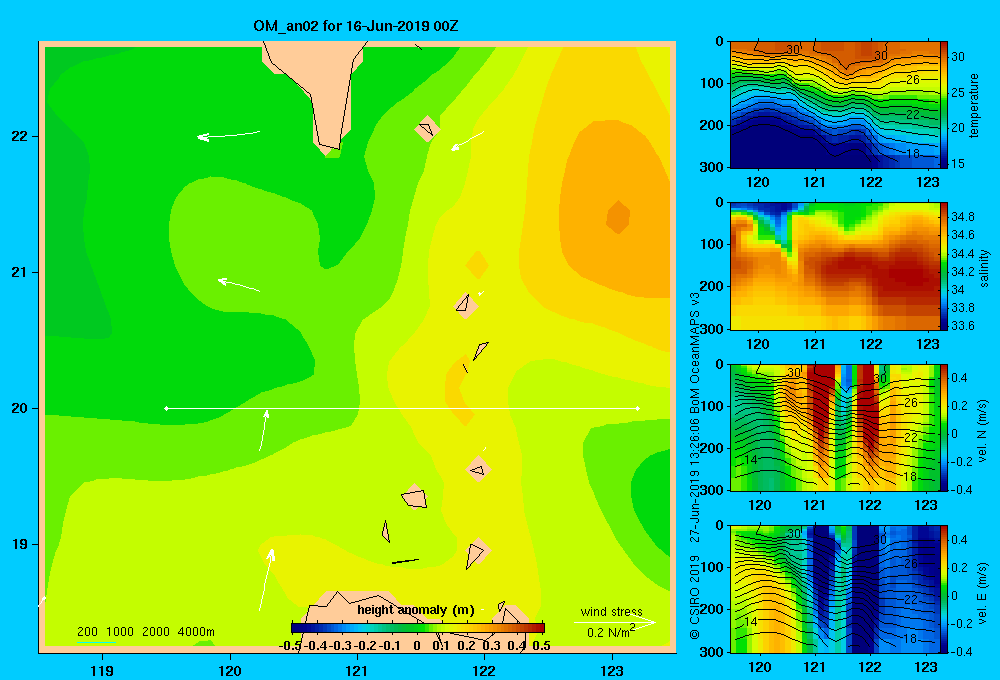Viewport: 1000px width, 680px height.
Task: Click the rotated "vel. N (m/s)" label
Action: coord(982,431)
